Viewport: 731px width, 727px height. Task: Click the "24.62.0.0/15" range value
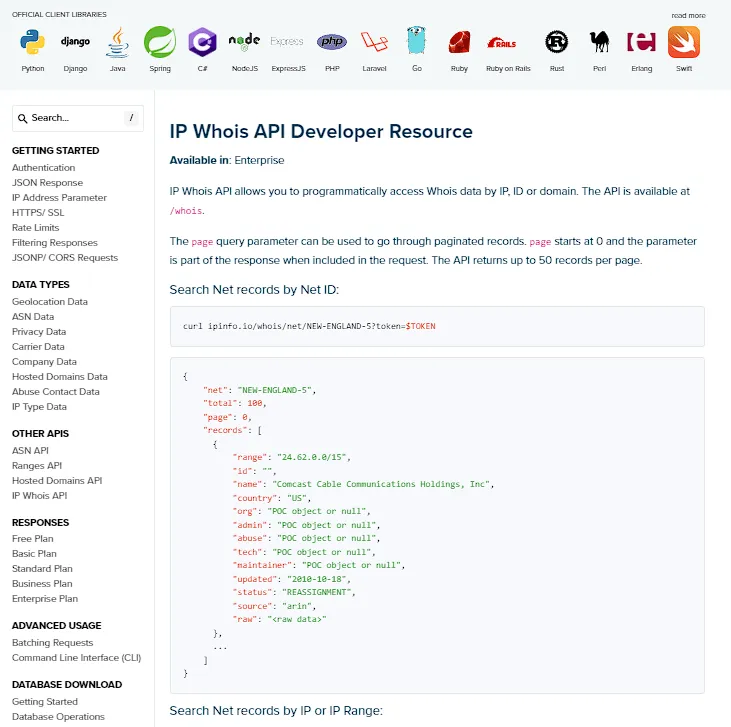(311, 457)
